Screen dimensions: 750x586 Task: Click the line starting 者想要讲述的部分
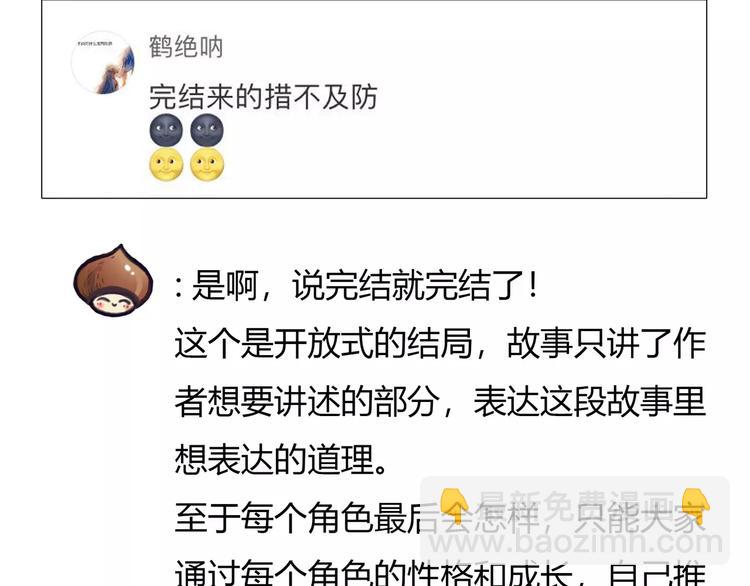[x=440, y=402]
